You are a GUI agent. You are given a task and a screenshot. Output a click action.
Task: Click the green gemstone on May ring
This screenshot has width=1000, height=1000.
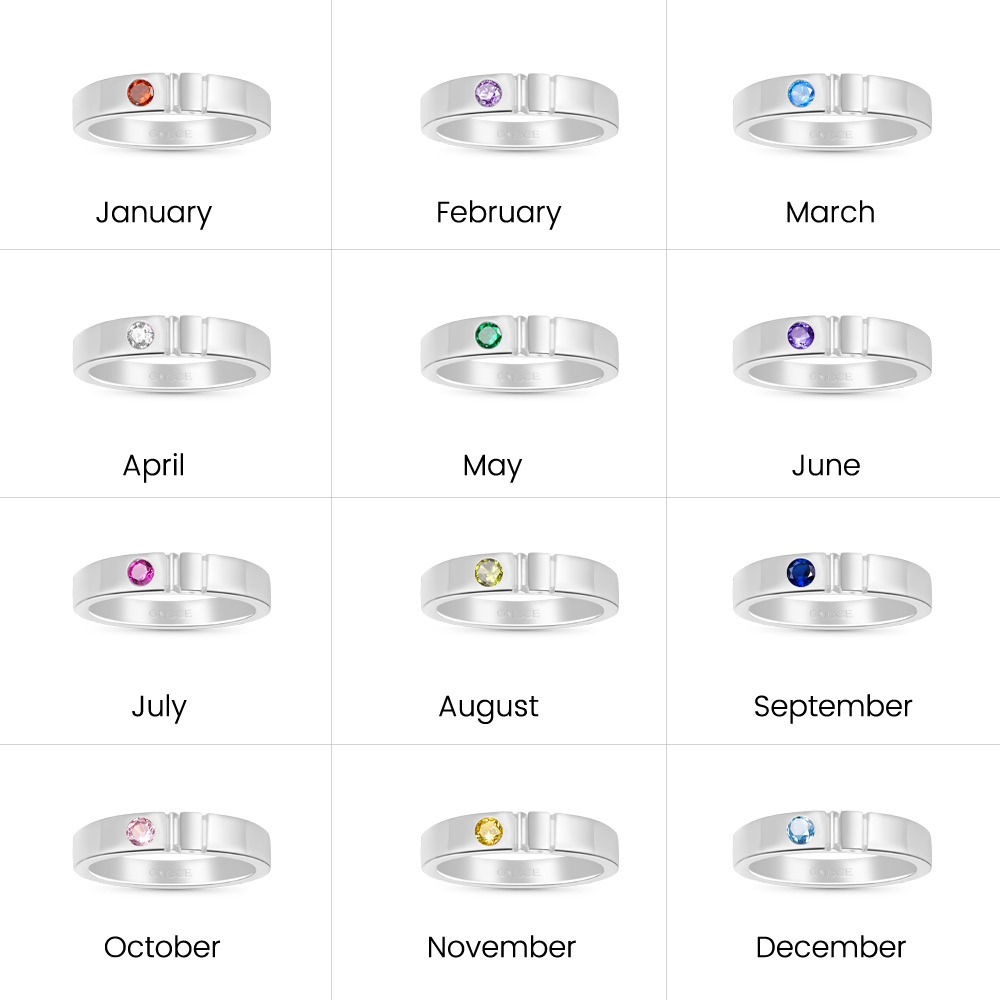pos(488,335)
